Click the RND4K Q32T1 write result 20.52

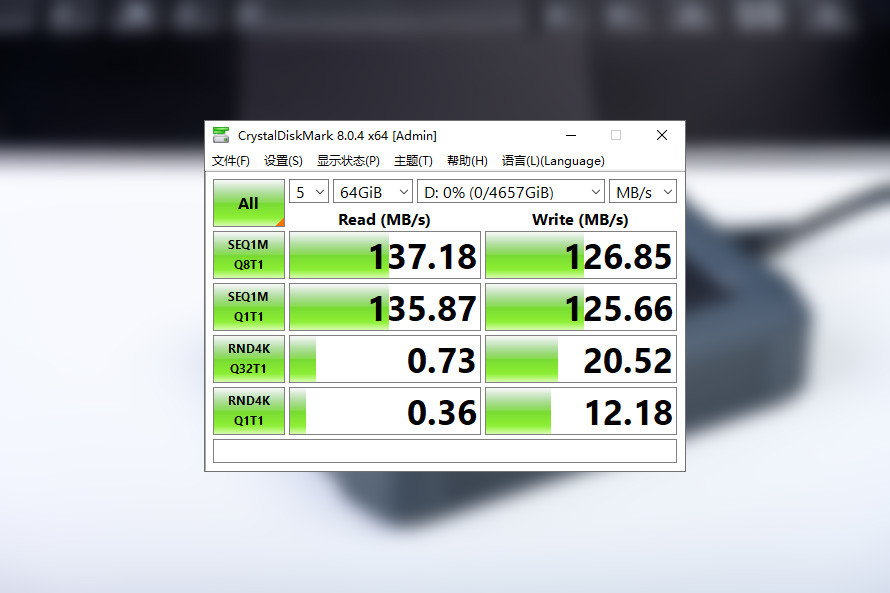tap(581, 359)
